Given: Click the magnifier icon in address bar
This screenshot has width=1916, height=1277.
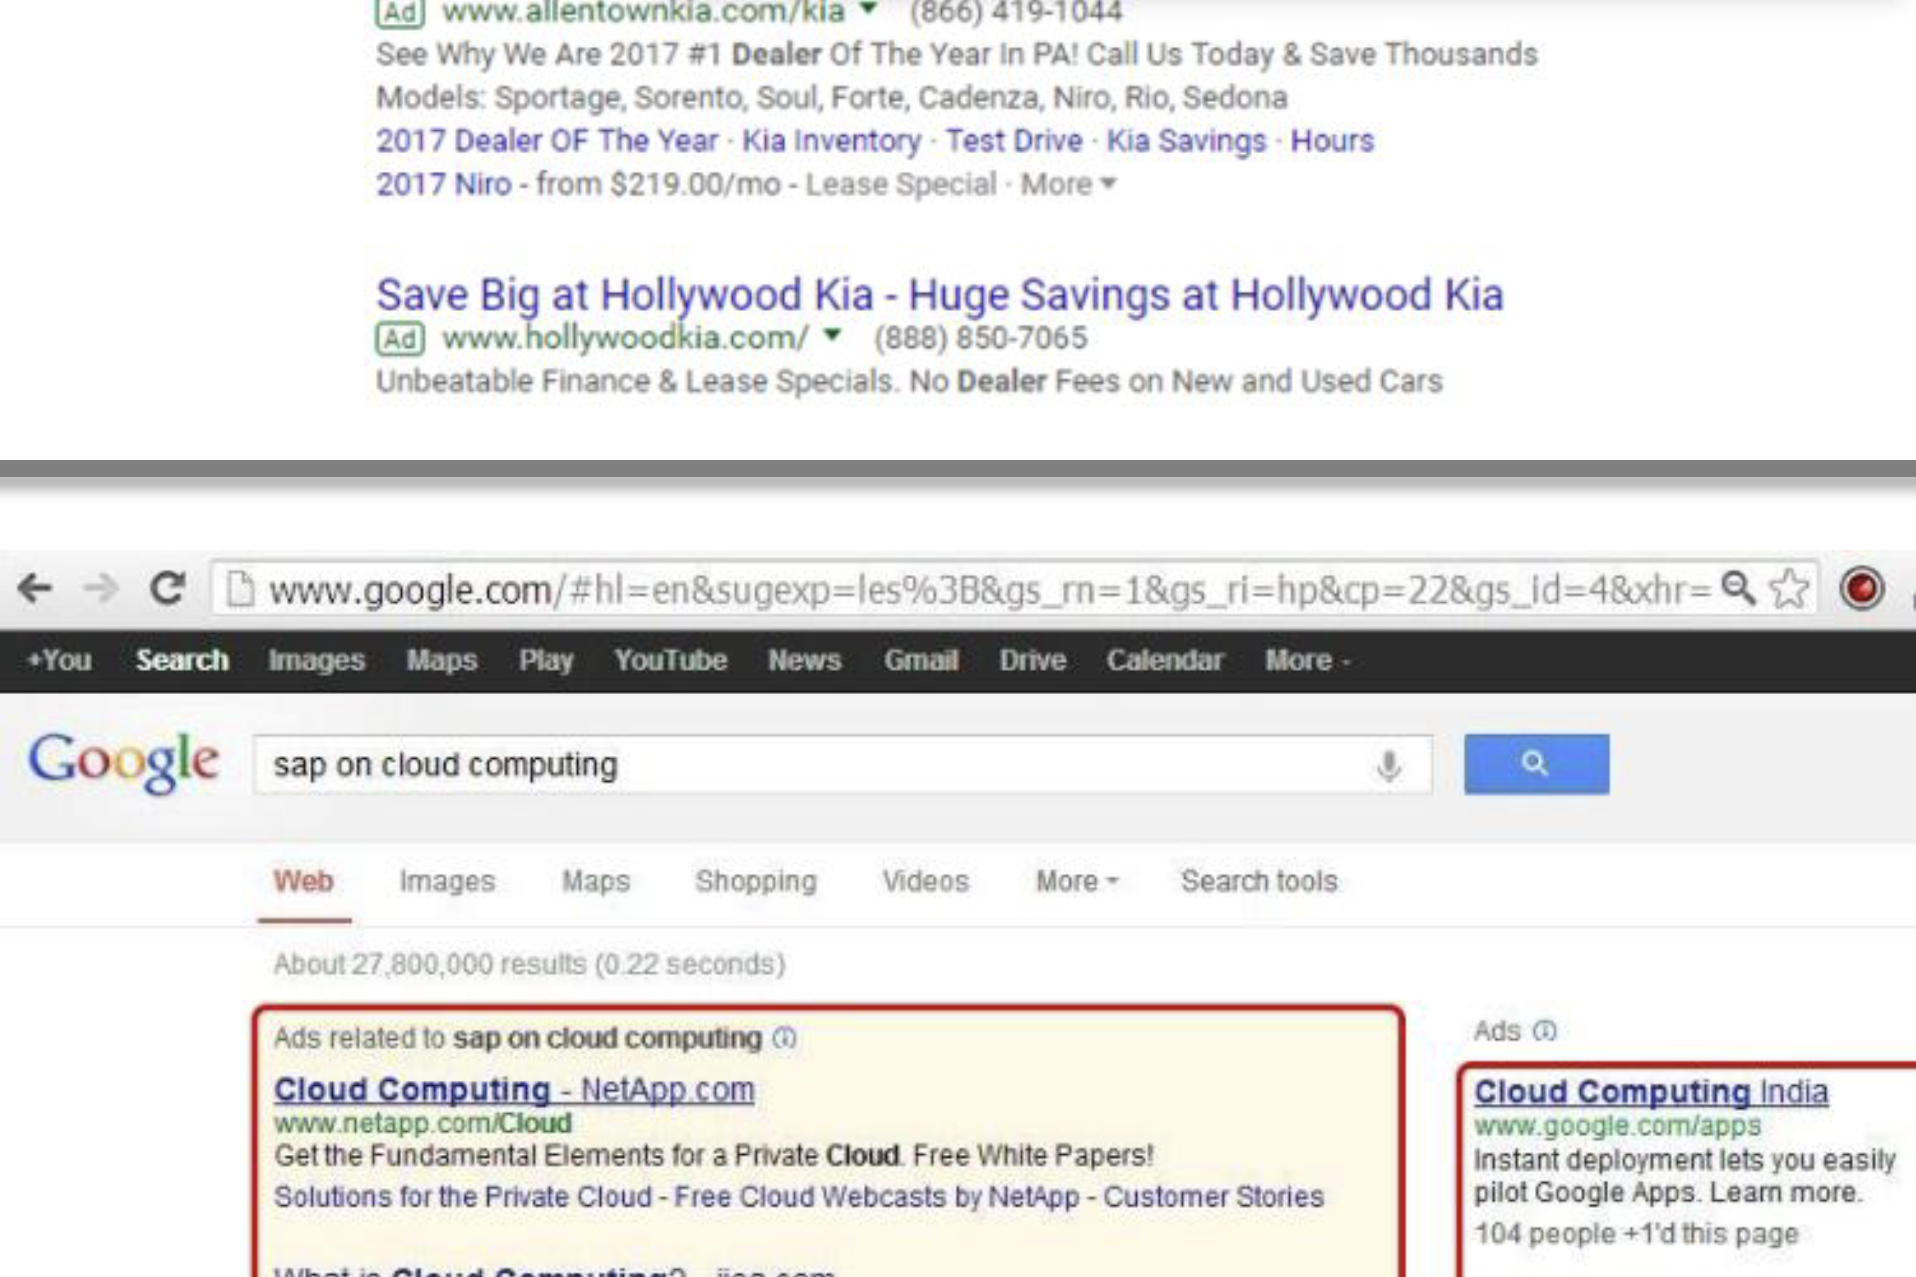Looking at the screenshot, I should click(1738, 588).
